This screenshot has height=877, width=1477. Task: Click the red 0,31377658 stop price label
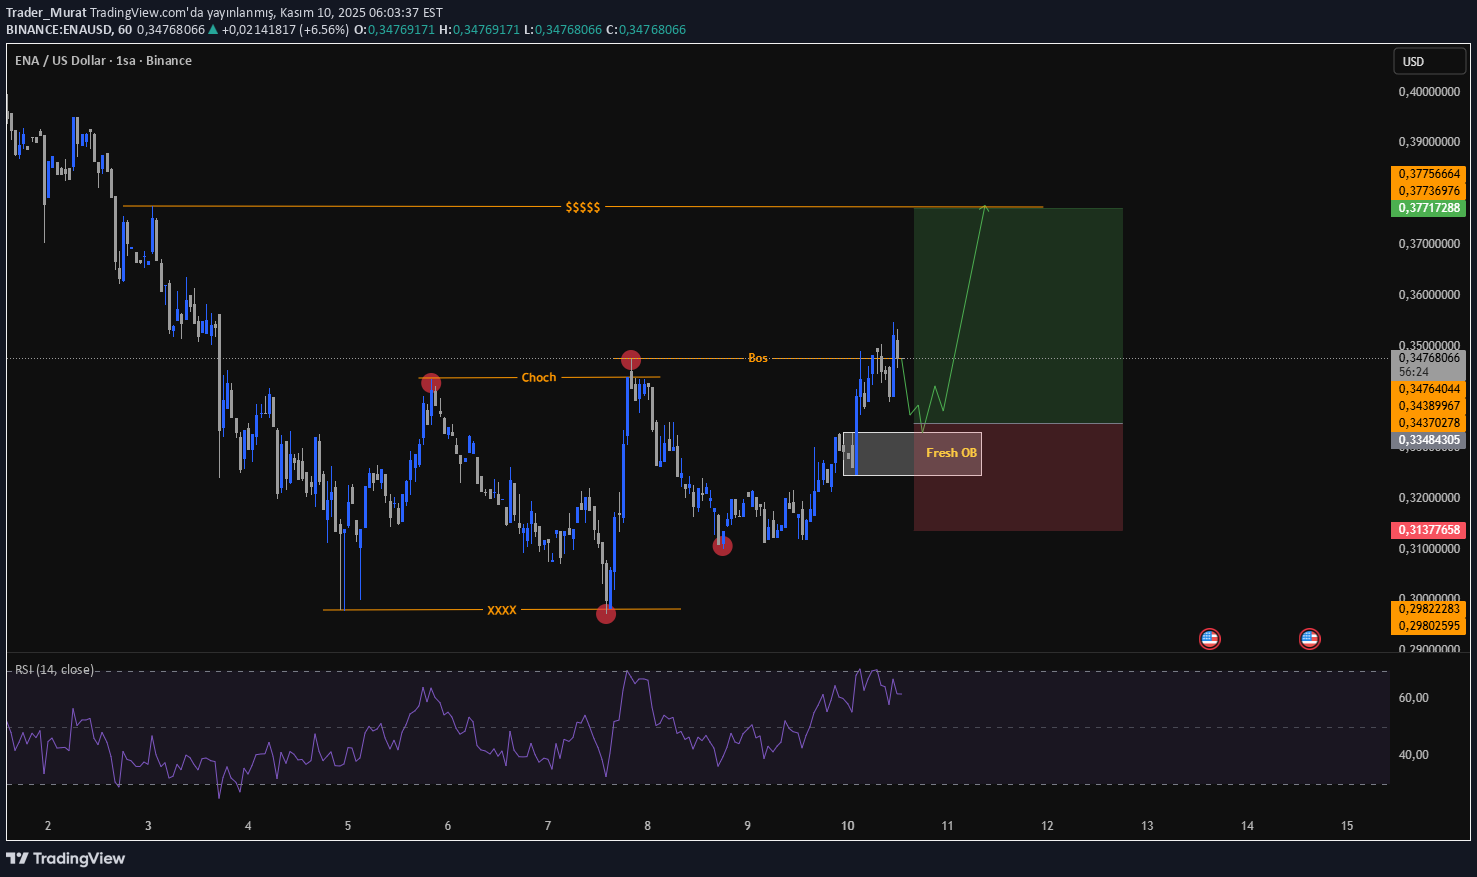1428,530
